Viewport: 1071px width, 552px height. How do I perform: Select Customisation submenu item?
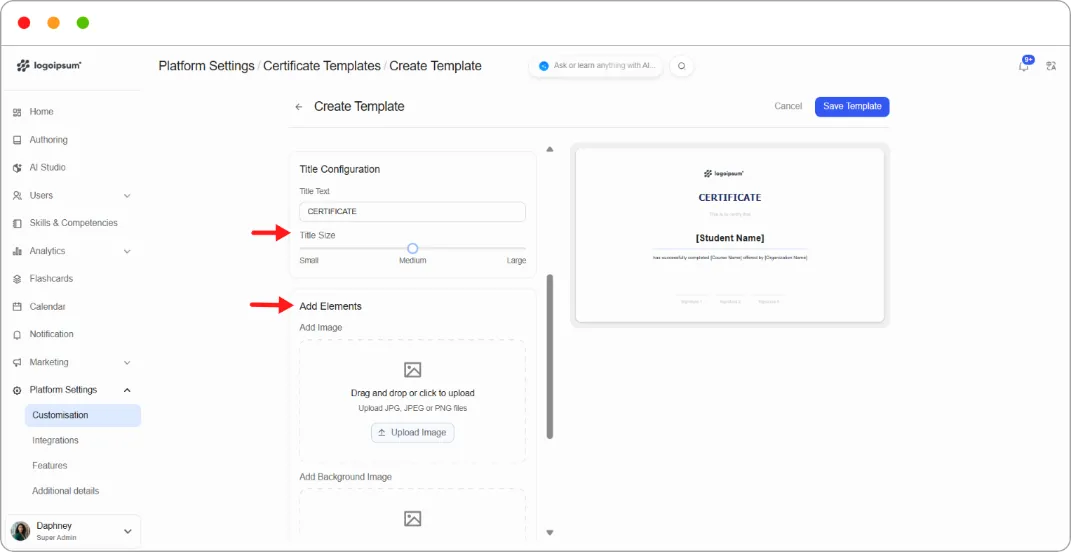(x=83, y=415)
